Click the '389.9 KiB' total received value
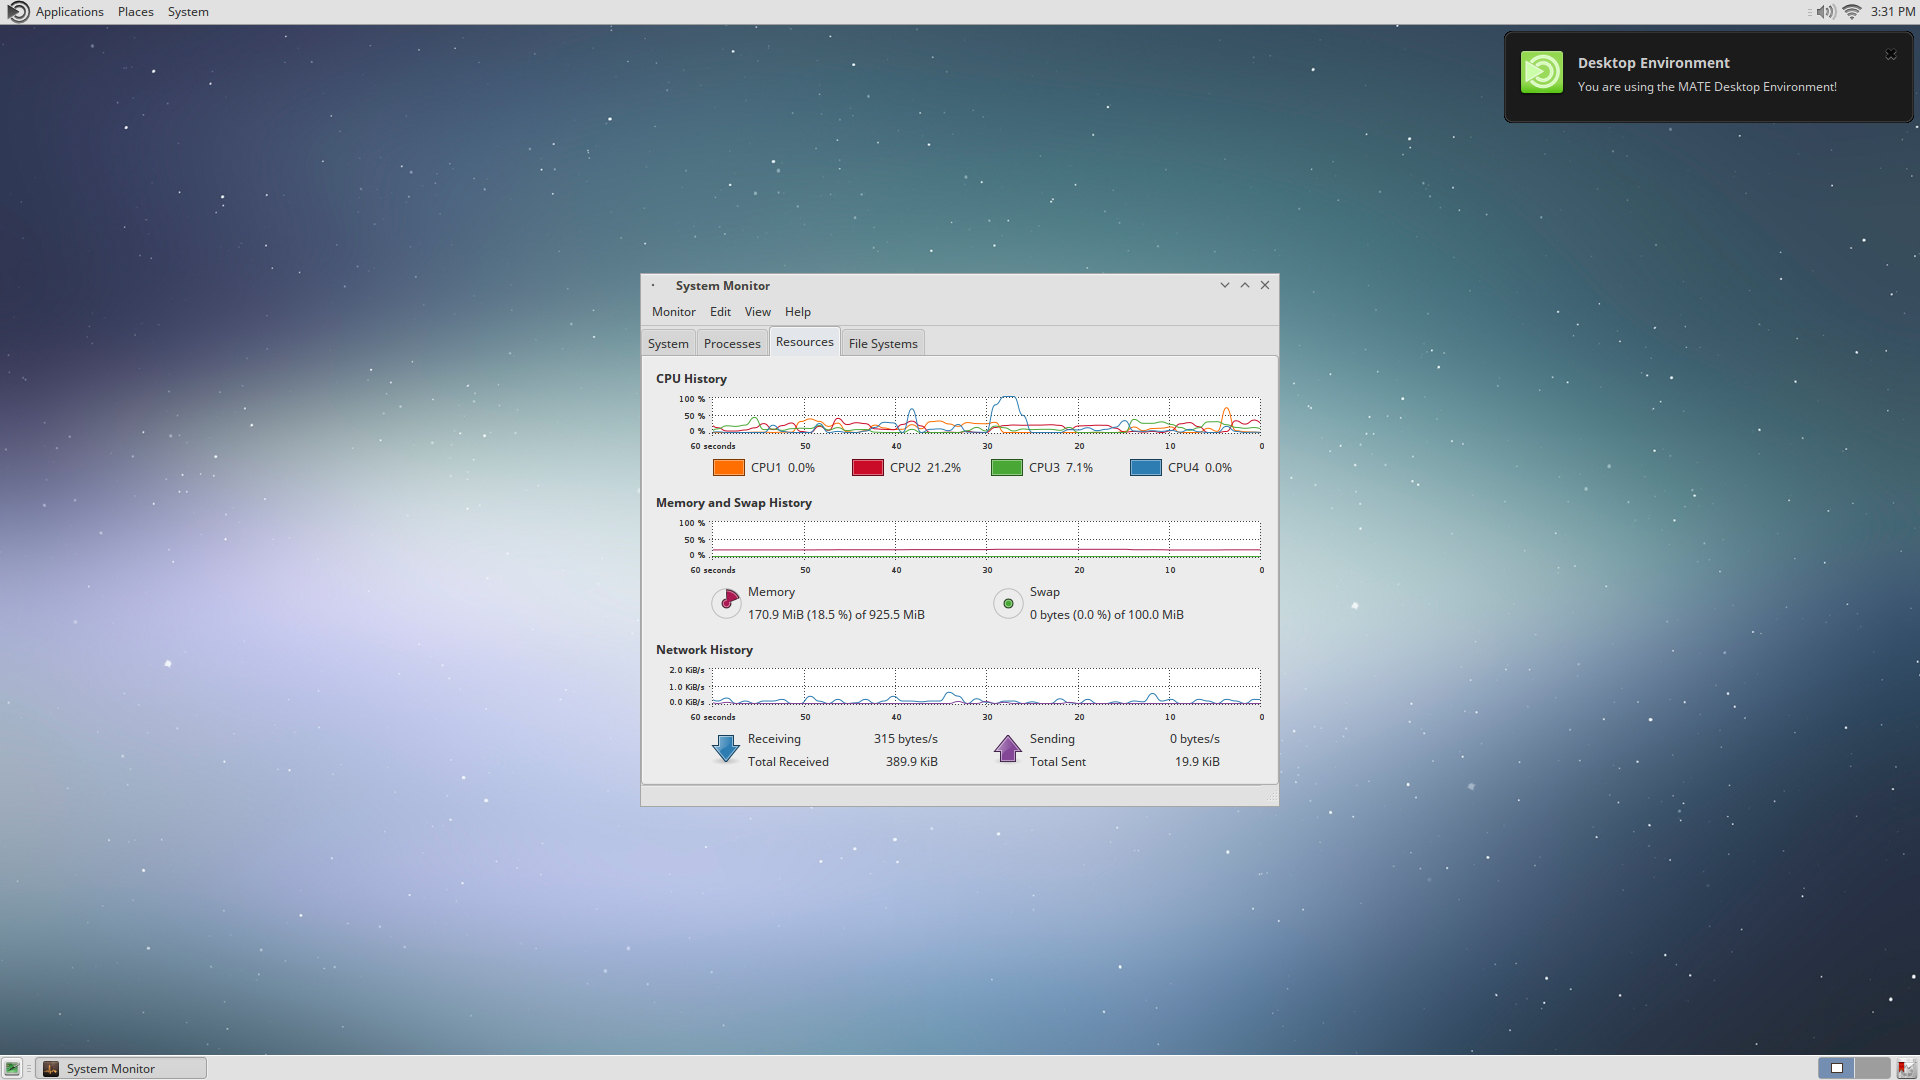This screenshot has height=1080, width=1920. click(x=911, y=762)
